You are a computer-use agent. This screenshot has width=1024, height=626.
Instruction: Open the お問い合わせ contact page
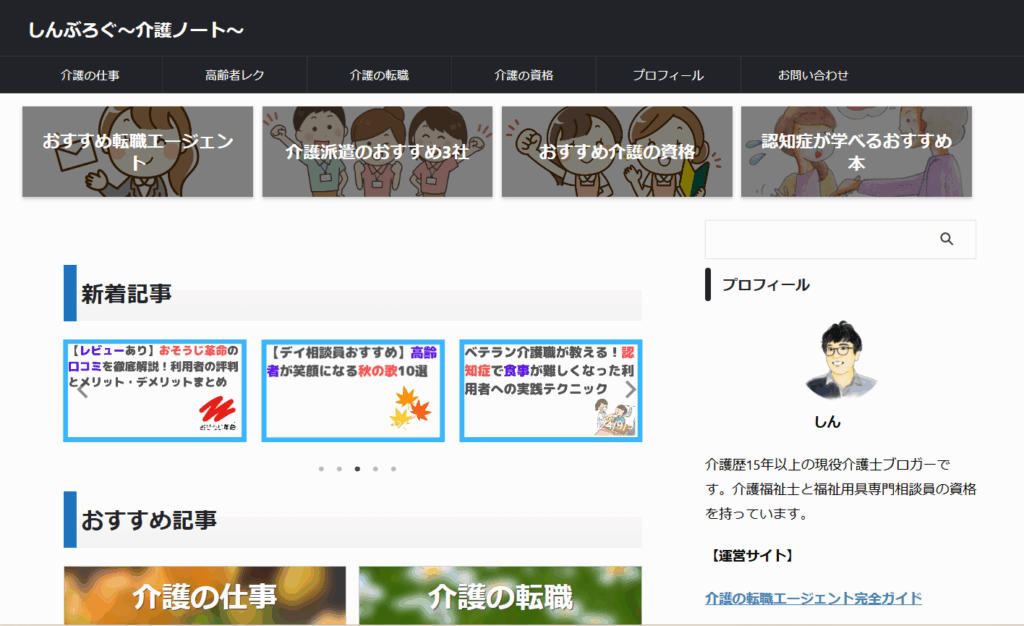tap(813, 75)
